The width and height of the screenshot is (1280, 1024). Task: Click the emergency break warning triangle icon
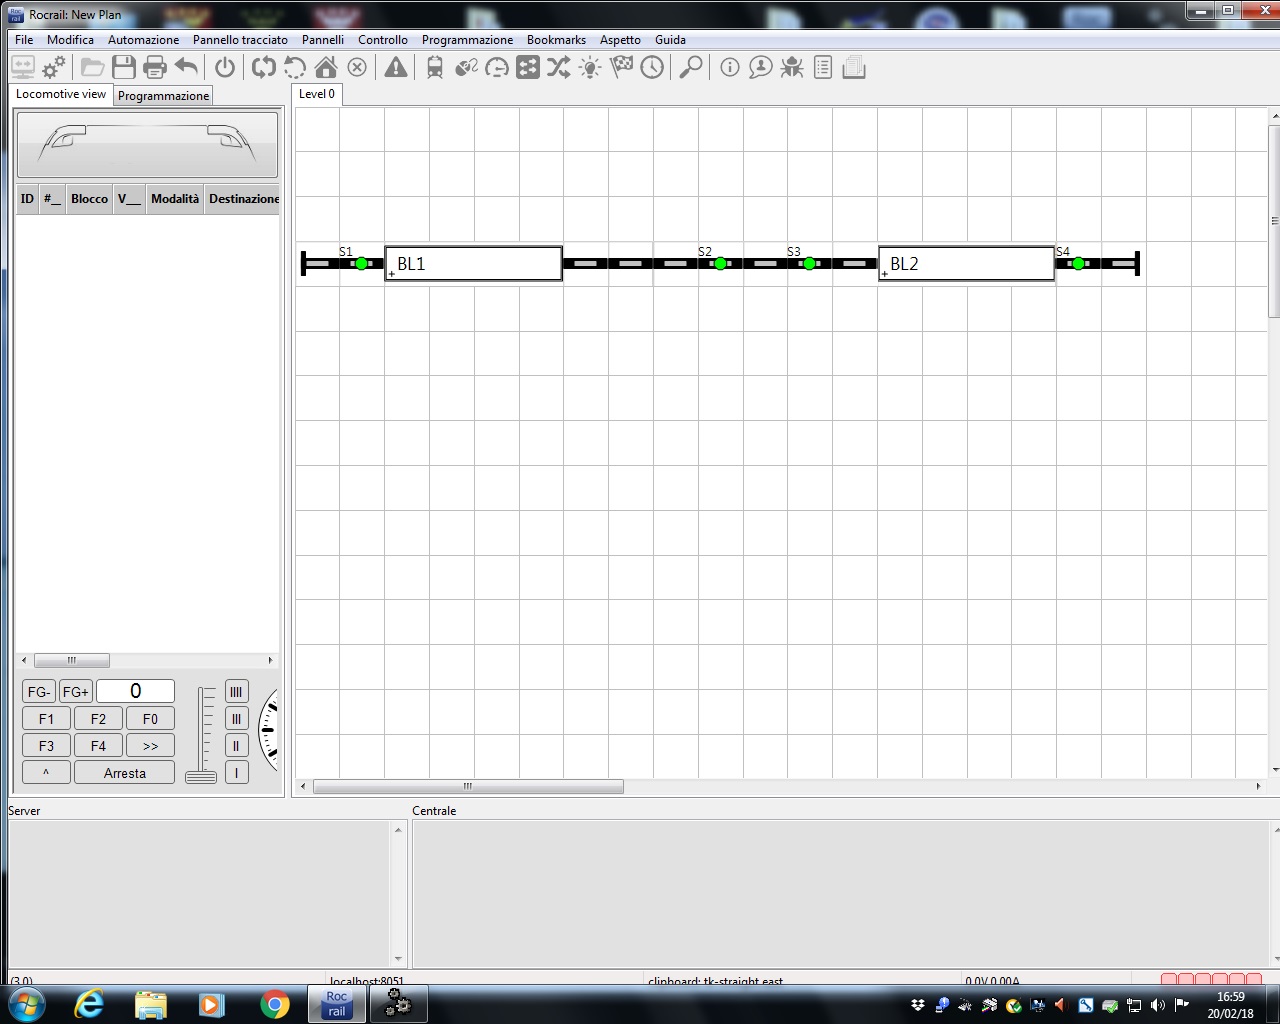point(396,67)
